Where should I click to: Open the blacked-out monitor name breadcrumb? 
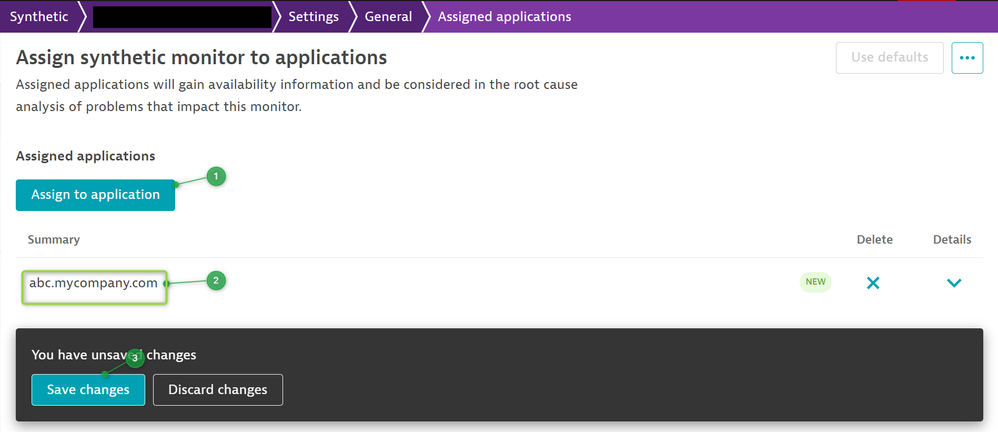(181, 16)
